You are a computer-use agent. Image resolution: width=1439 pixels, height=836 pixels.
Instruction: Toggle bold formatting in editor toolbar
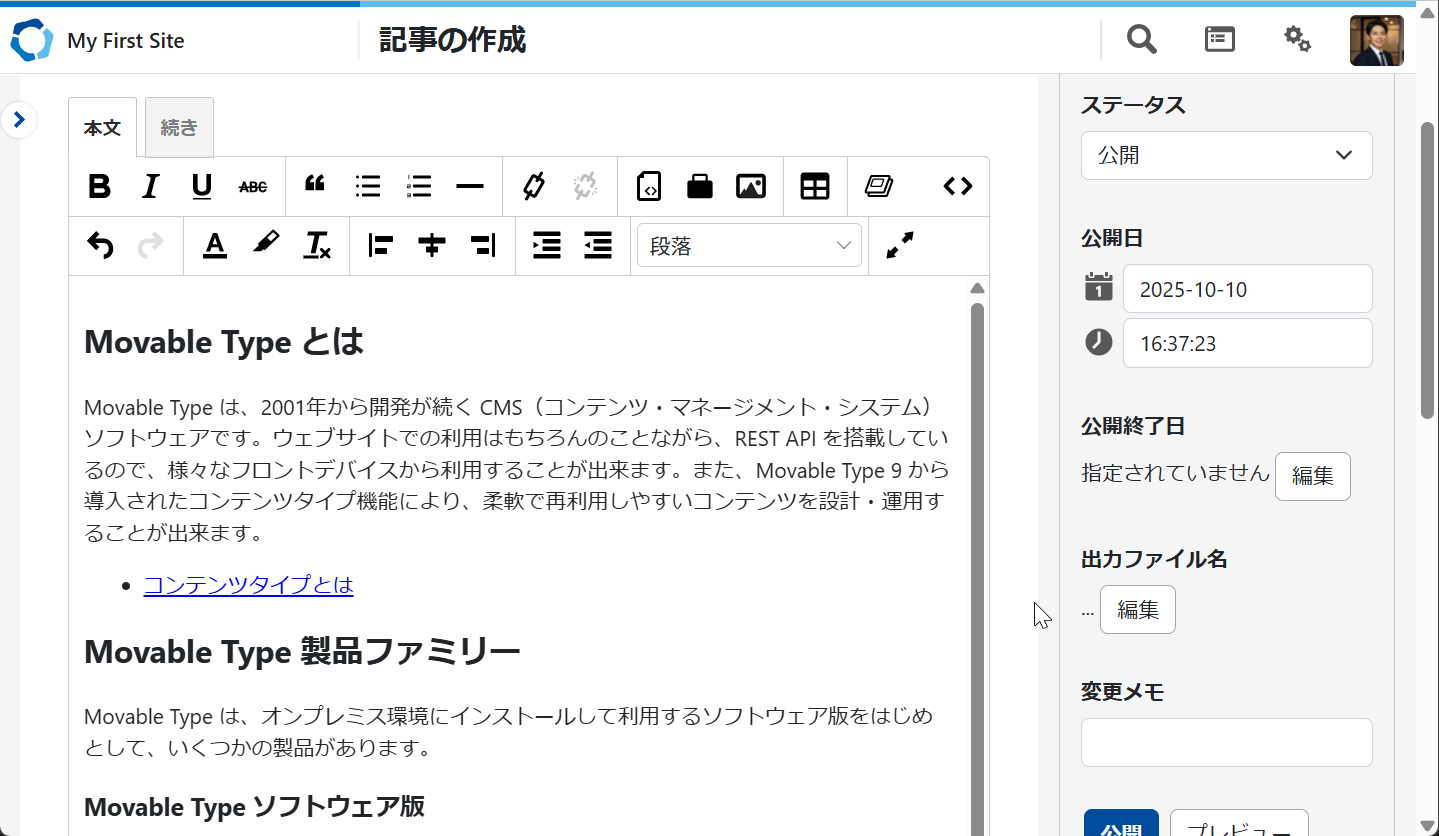(x=99, y=187)
